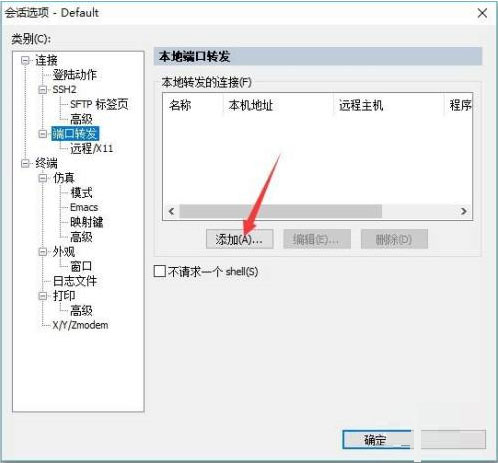Collapse the SSH2 tree node
Image resolution: width=498 pixels, height=463 pixels.
(x=42, y=89)
